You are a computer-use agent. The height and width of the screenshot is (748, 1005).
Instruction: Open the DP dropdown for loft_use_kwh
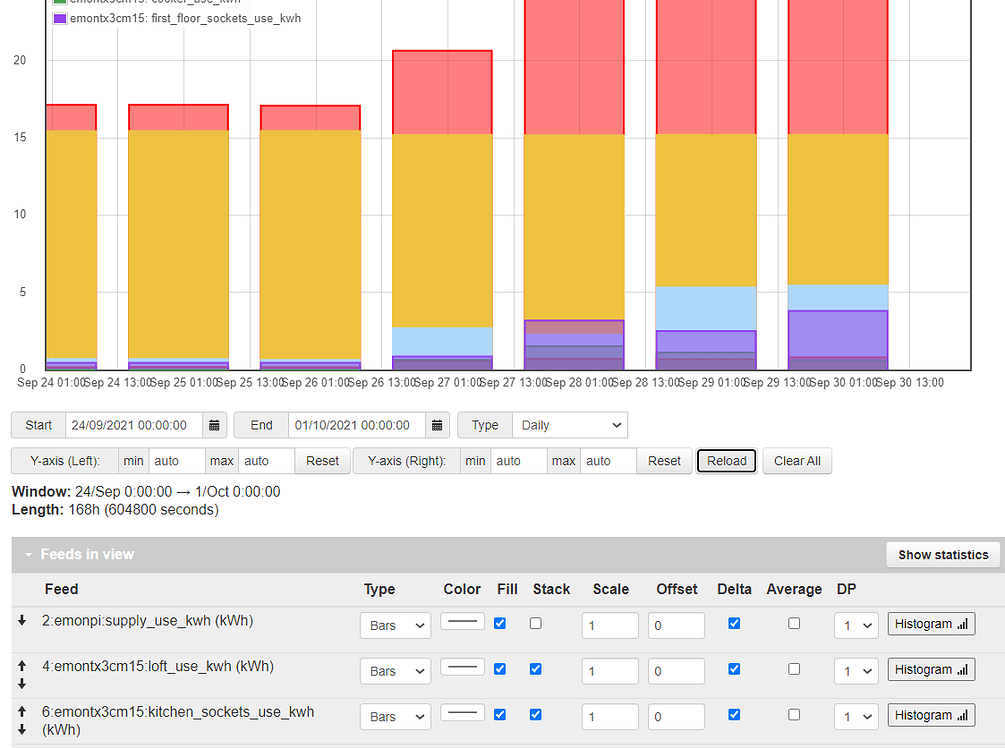point(856,669)
